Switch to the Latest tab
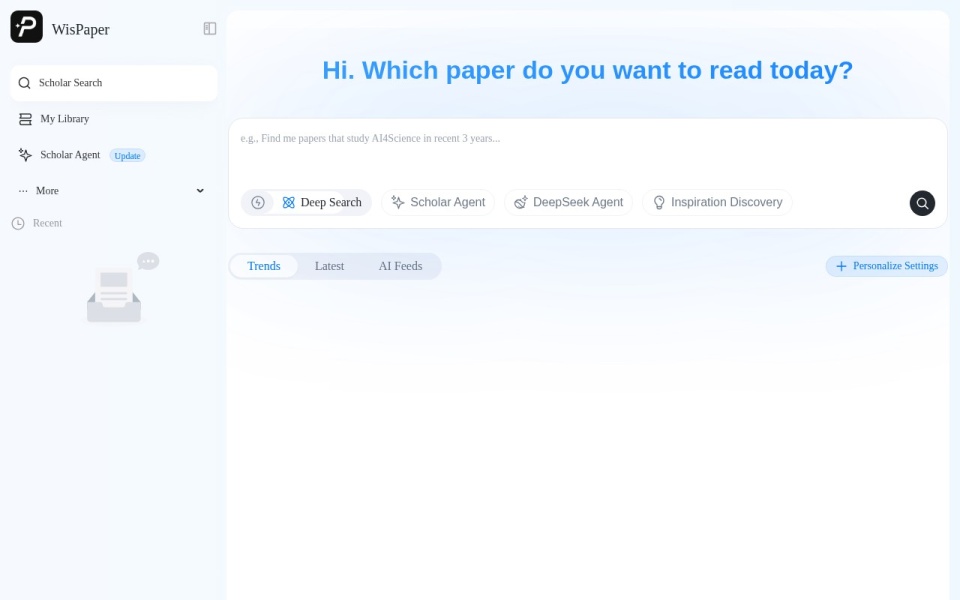Image resolution: width=960 pixels, height=600 pixels. [x=329, y=266]
